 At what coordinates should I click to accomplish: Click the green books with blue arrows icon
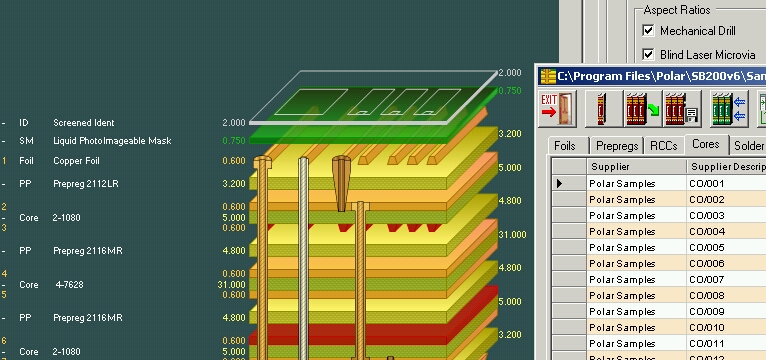(729, 108)
